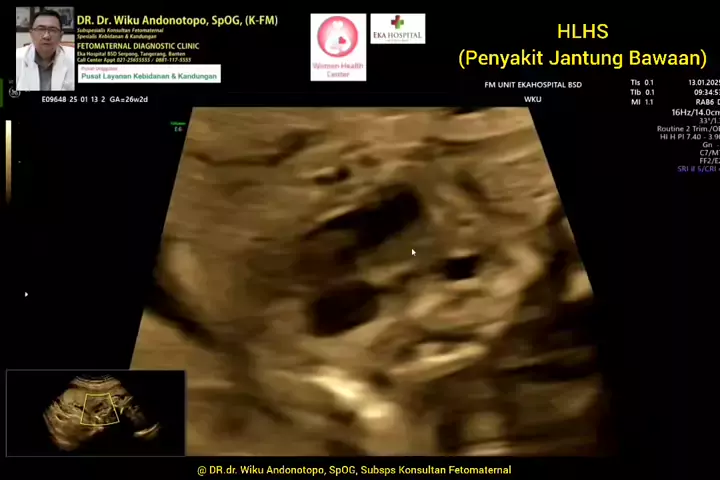This screenshot has width=720, height=480.
Task: Click the small white arrow marker at left
Action: pyautogui.click(x=26, y=294)
